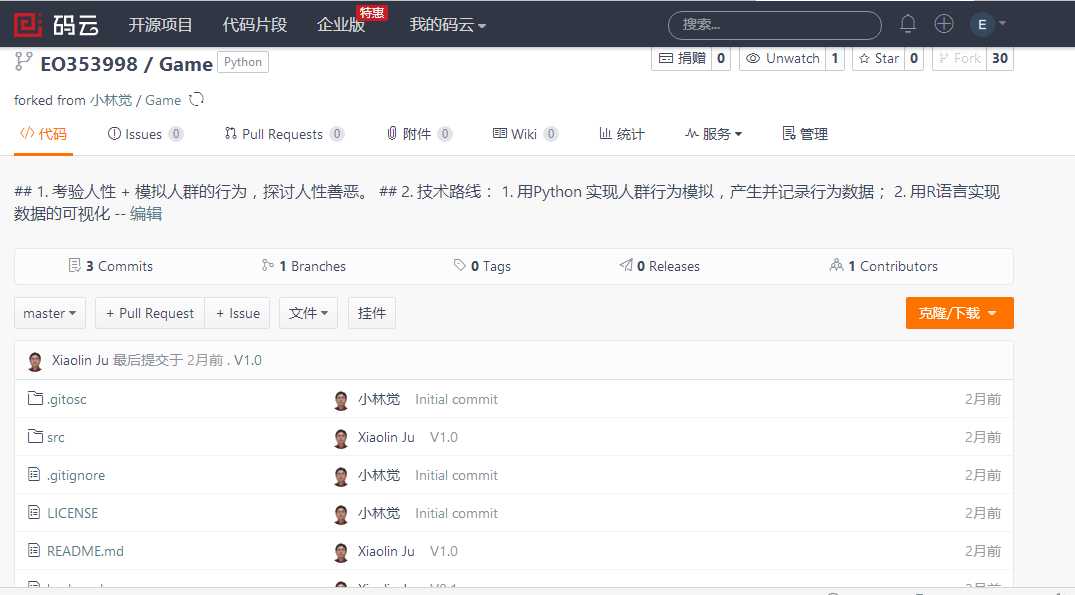Viewport: 1075px width, 595px height.
Task: View 0 Tags
Action: click(x=482, y=266)
